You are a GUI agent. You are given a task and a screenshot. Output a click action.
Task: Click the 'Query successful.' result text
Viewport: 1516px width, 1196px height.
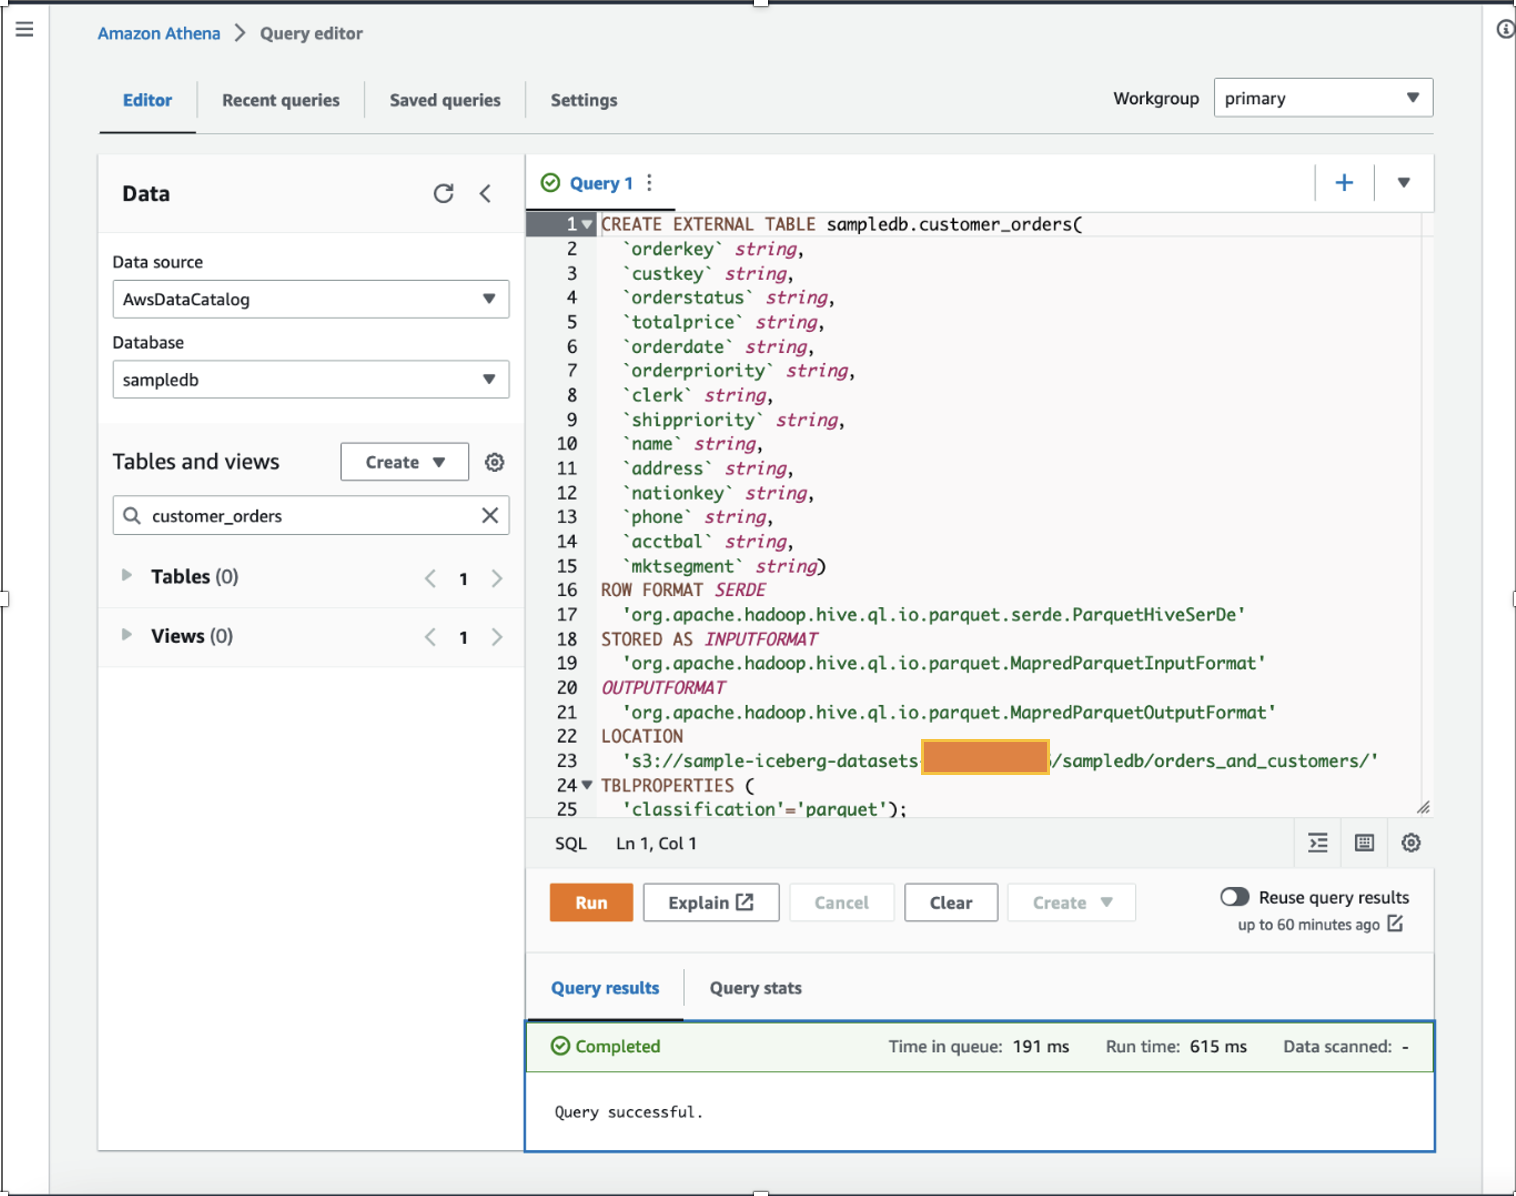pos(629,1112)
